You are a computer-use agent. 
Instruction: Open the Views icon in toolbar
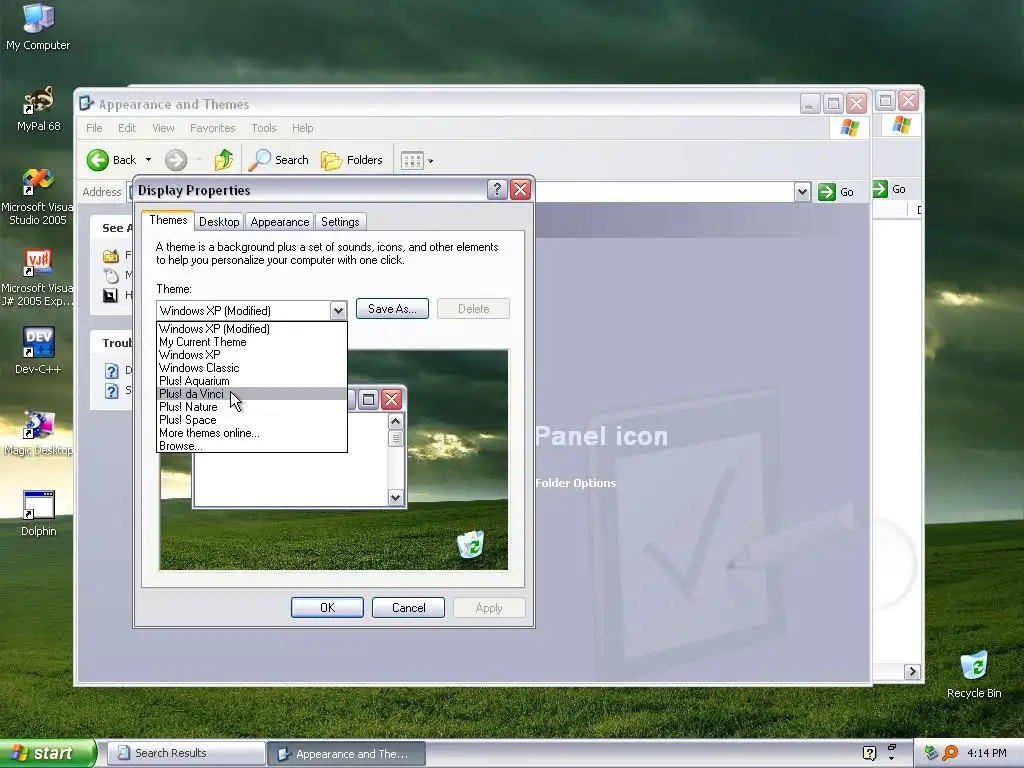[x=412, y=161]
